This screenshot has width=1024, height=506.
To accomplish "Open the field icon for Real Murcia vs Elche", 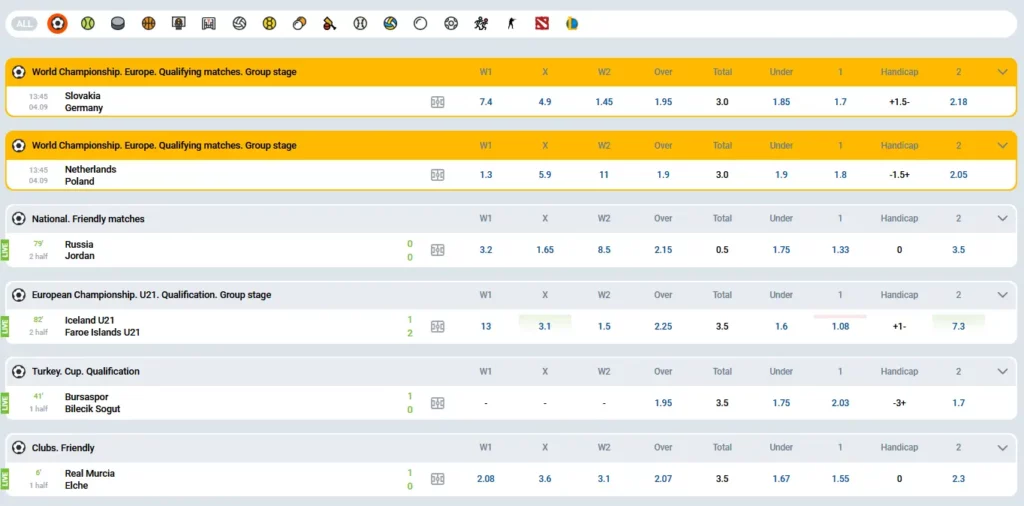I will click(x=437, y=479).
